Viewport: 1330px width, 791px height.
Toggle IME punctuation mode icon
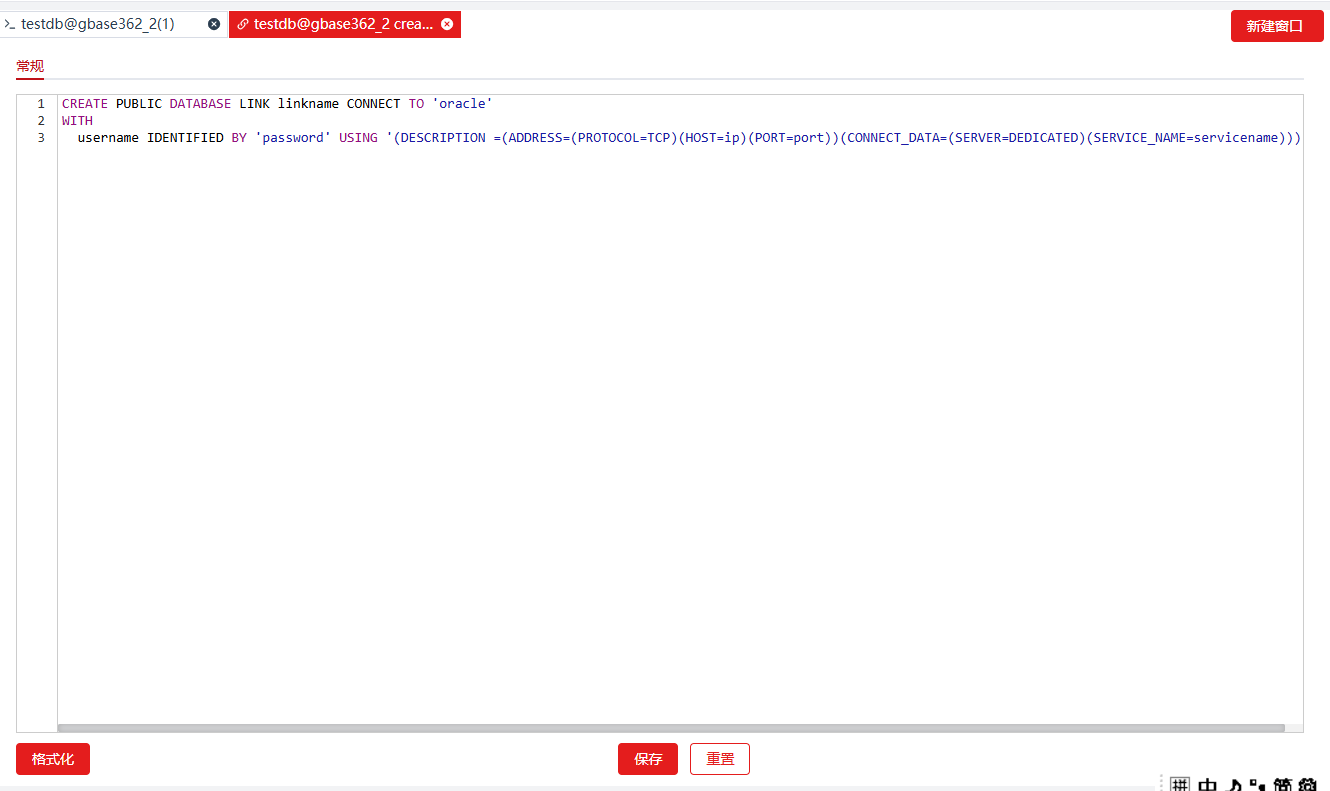(1257, 785)
